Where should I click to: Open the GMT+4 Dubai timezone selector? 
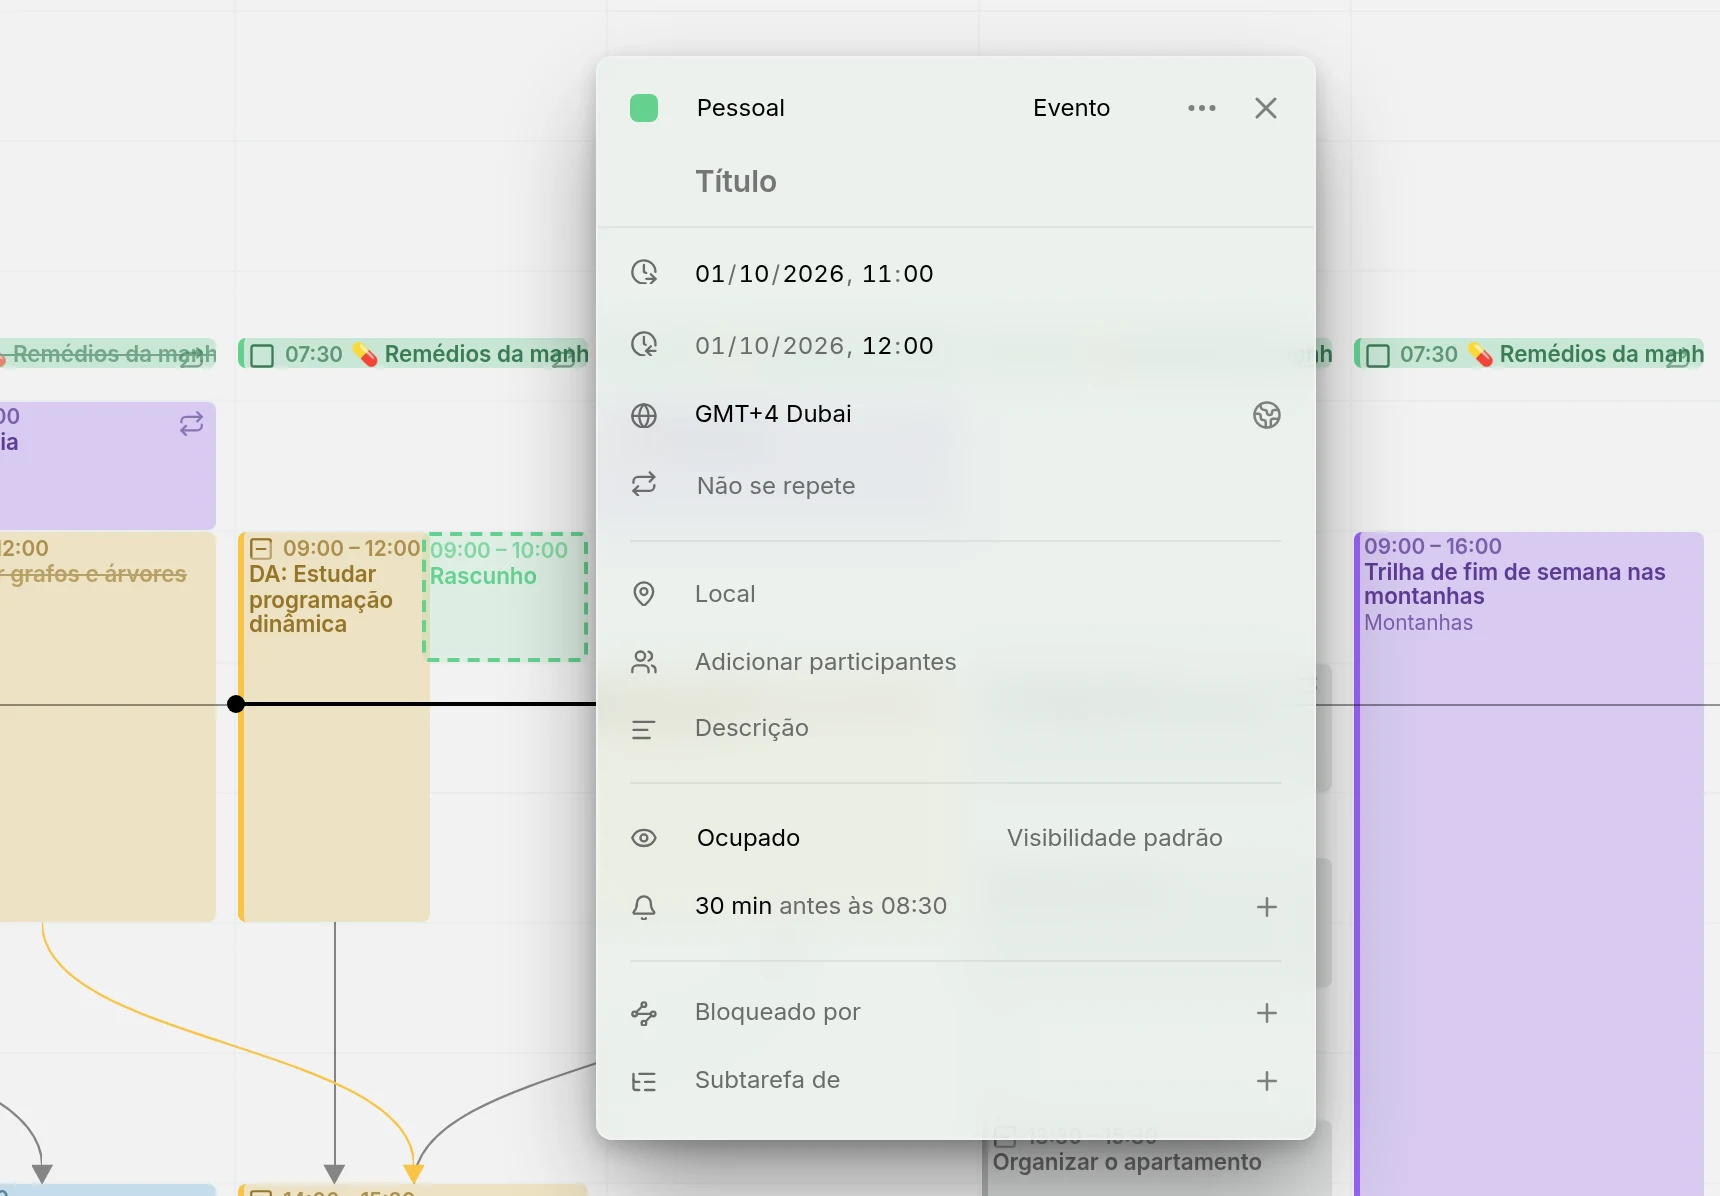(x=773, y=414)
